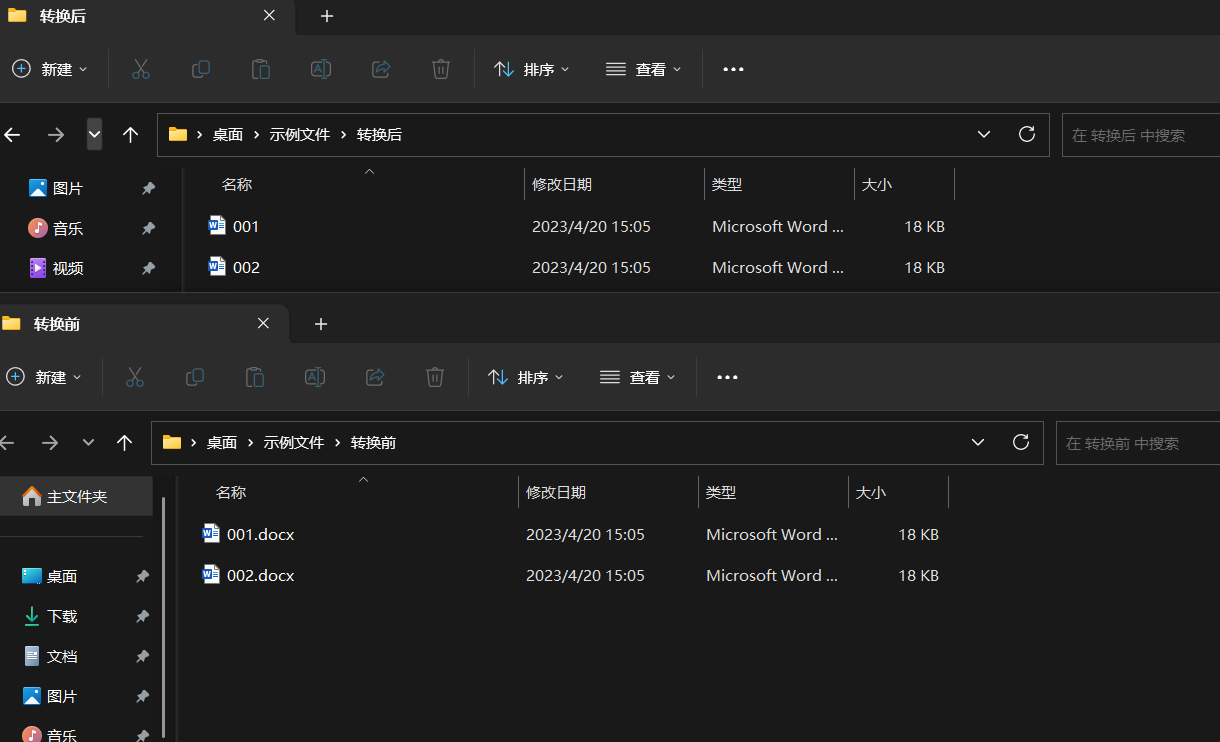
Task: Click 示例文件 breadcrumb in 转换后 address bar
Action: tap(299, 134)
